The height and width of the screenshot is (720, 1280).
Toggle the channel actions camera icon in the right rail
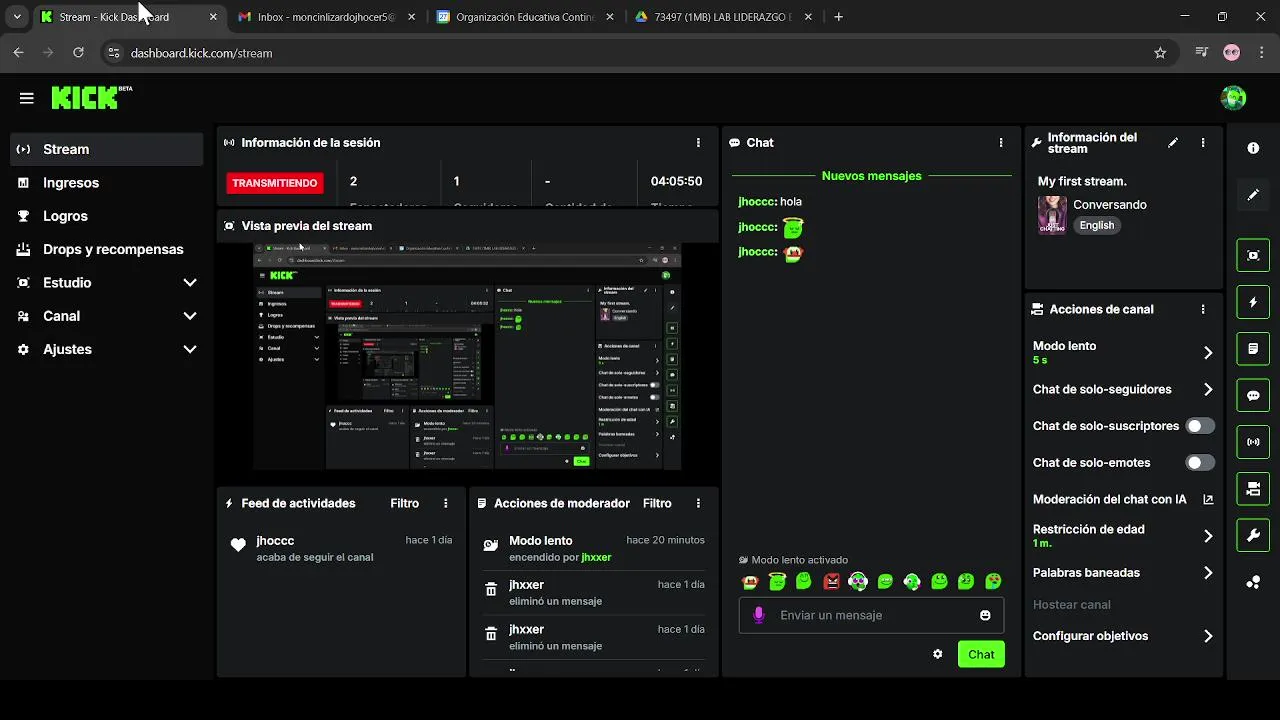pos(1253,489)
